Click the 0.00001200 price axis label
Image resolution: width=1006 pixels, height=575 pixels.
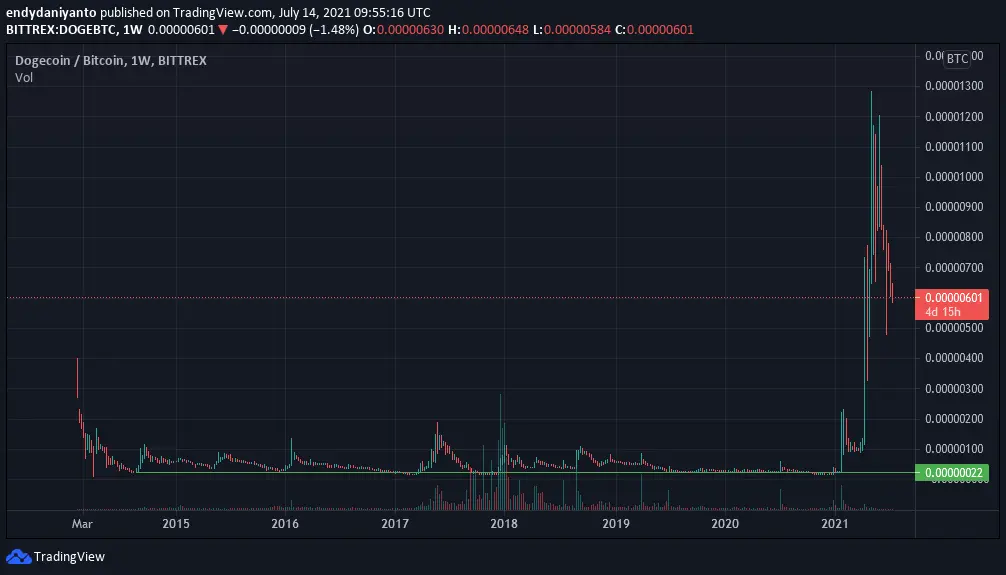tap(954, 117)
